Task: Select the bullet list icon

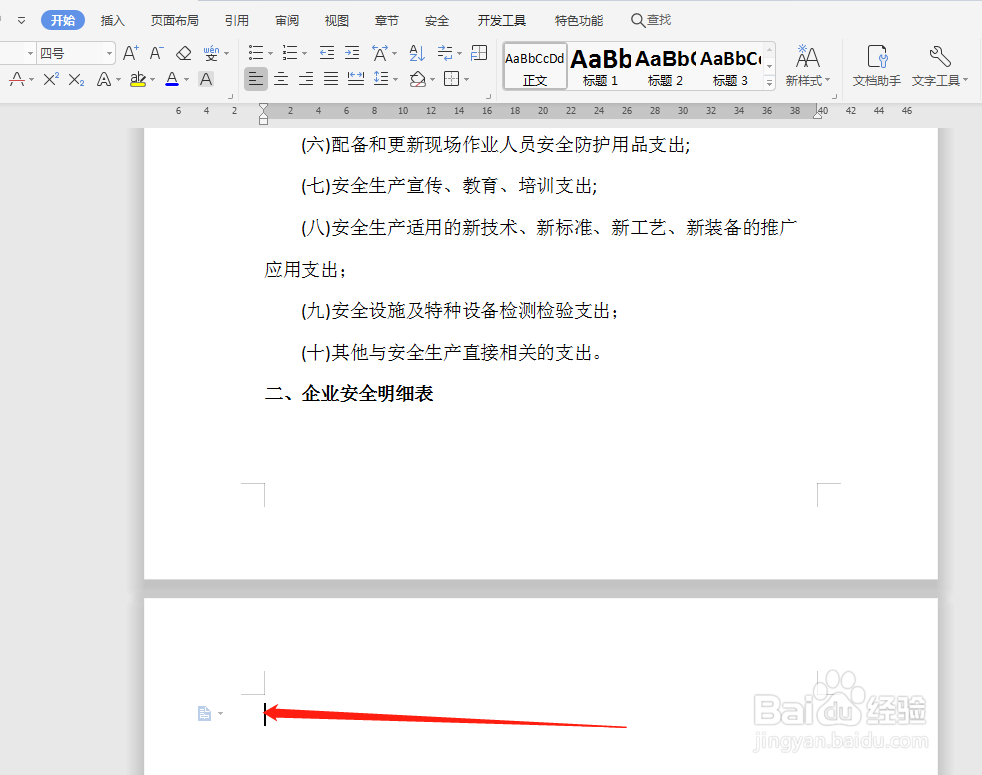Action: pyautogui.click(x=255, y=52)
